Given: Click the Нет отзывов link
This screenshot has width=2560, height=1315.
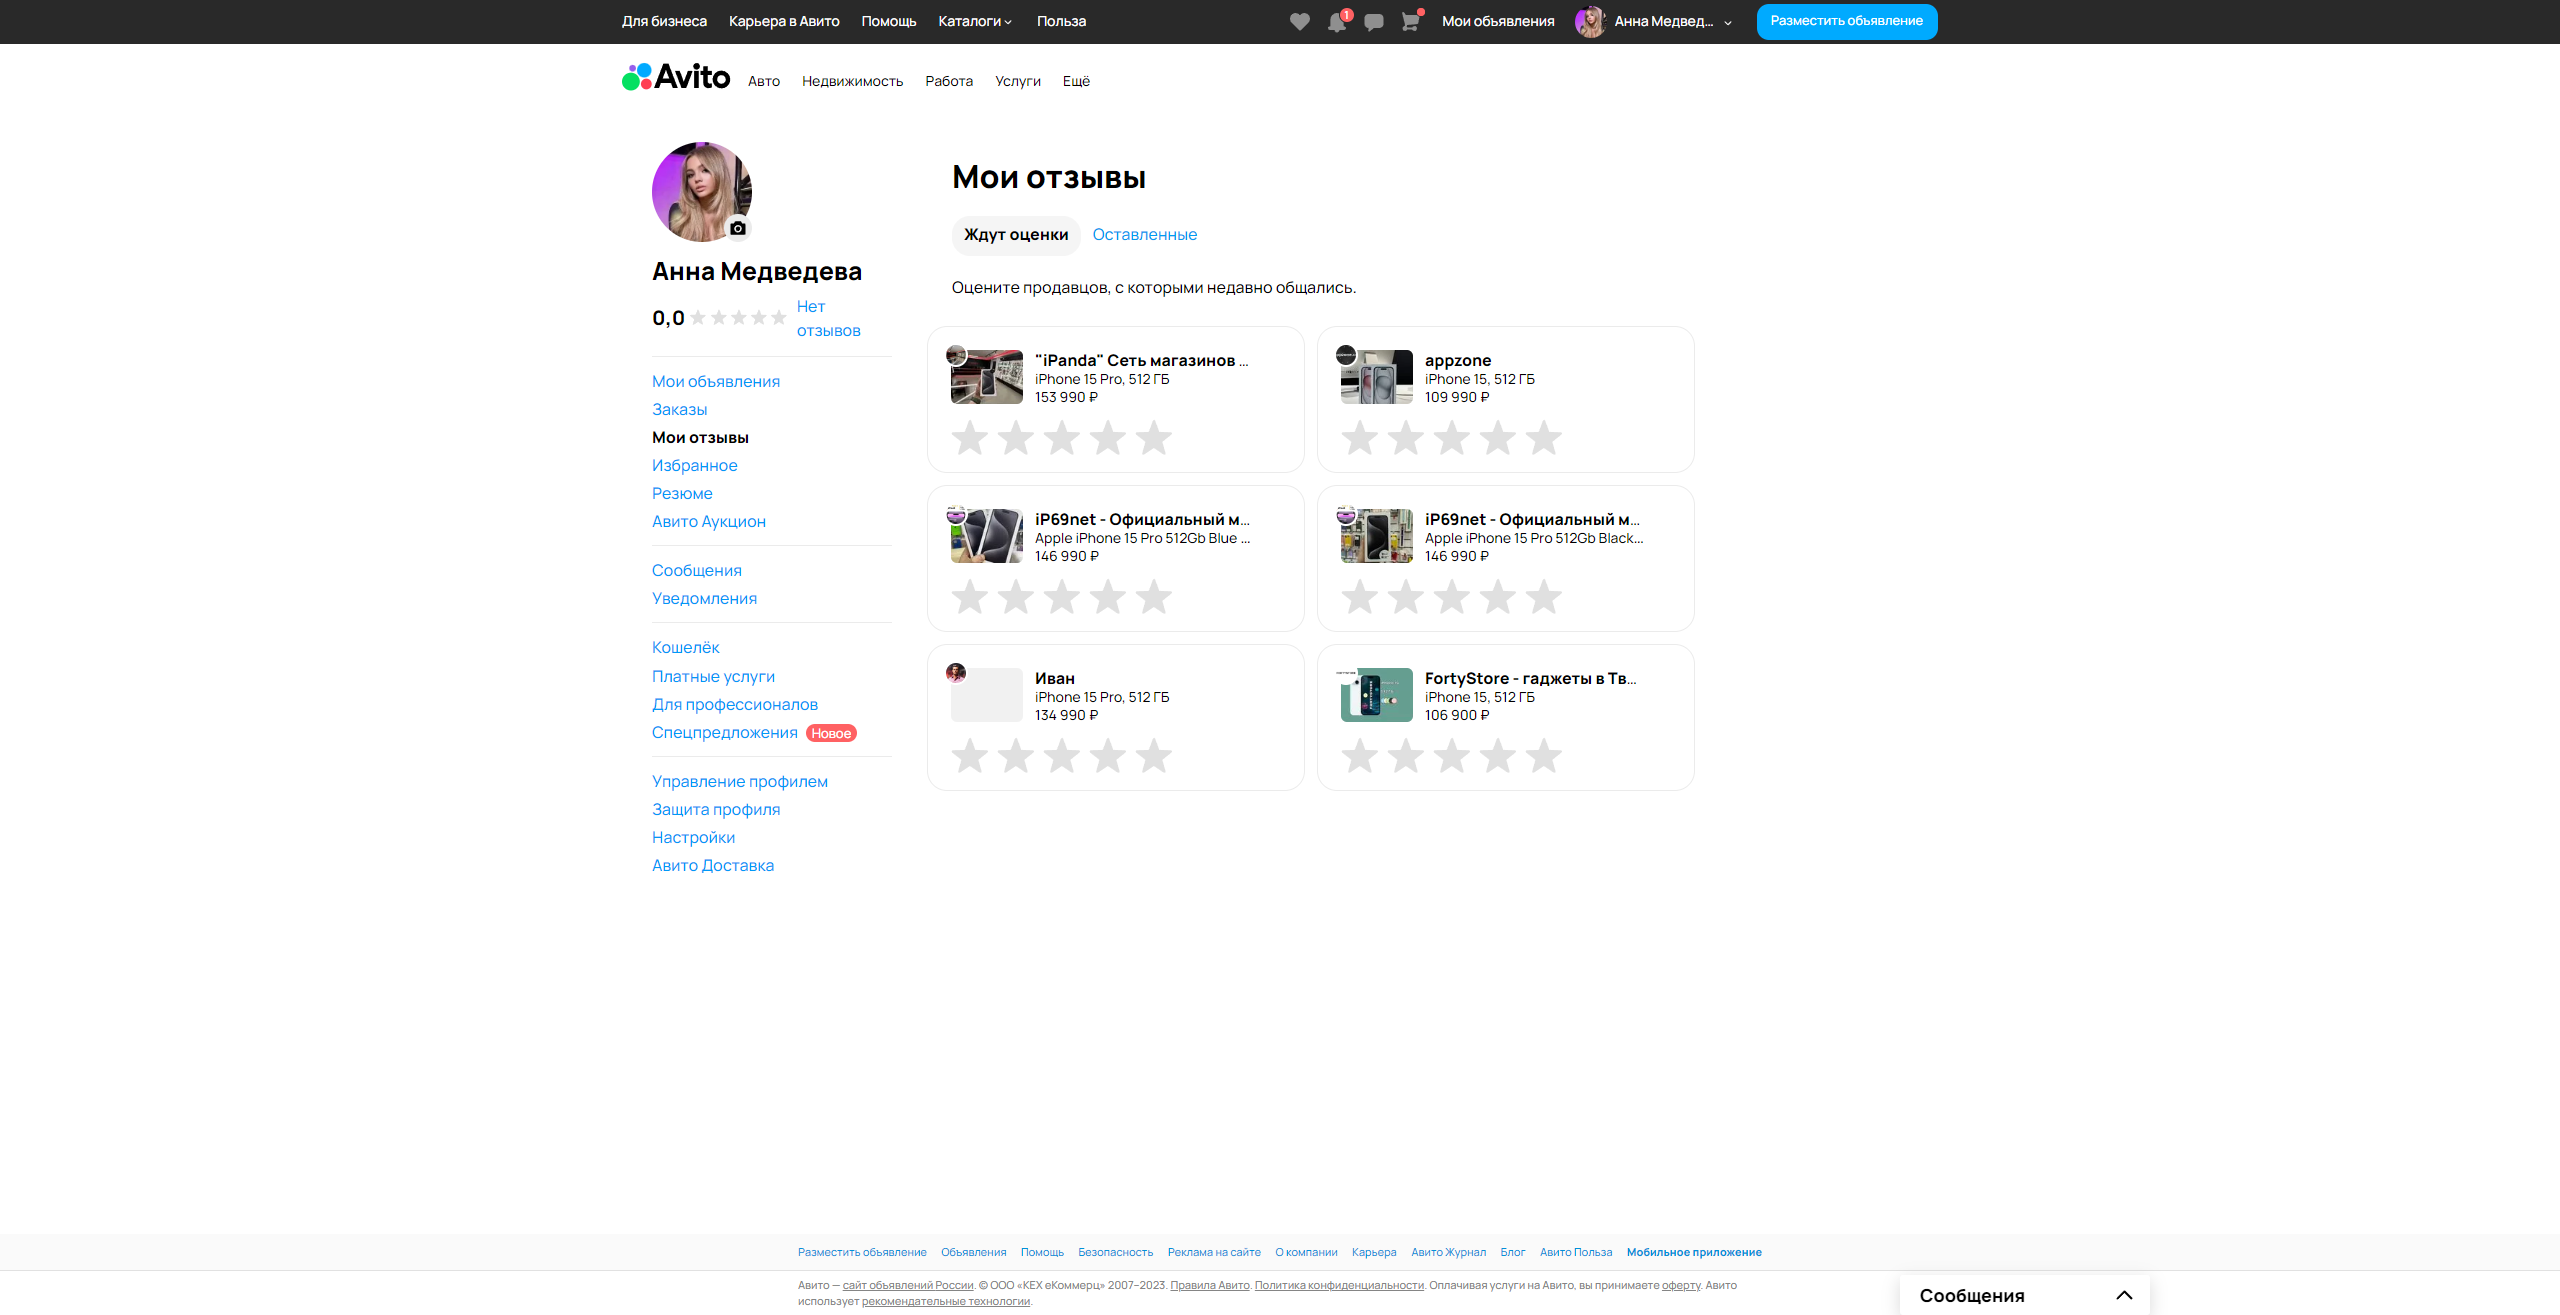Looking at the screenshot, I should point(828,318).
